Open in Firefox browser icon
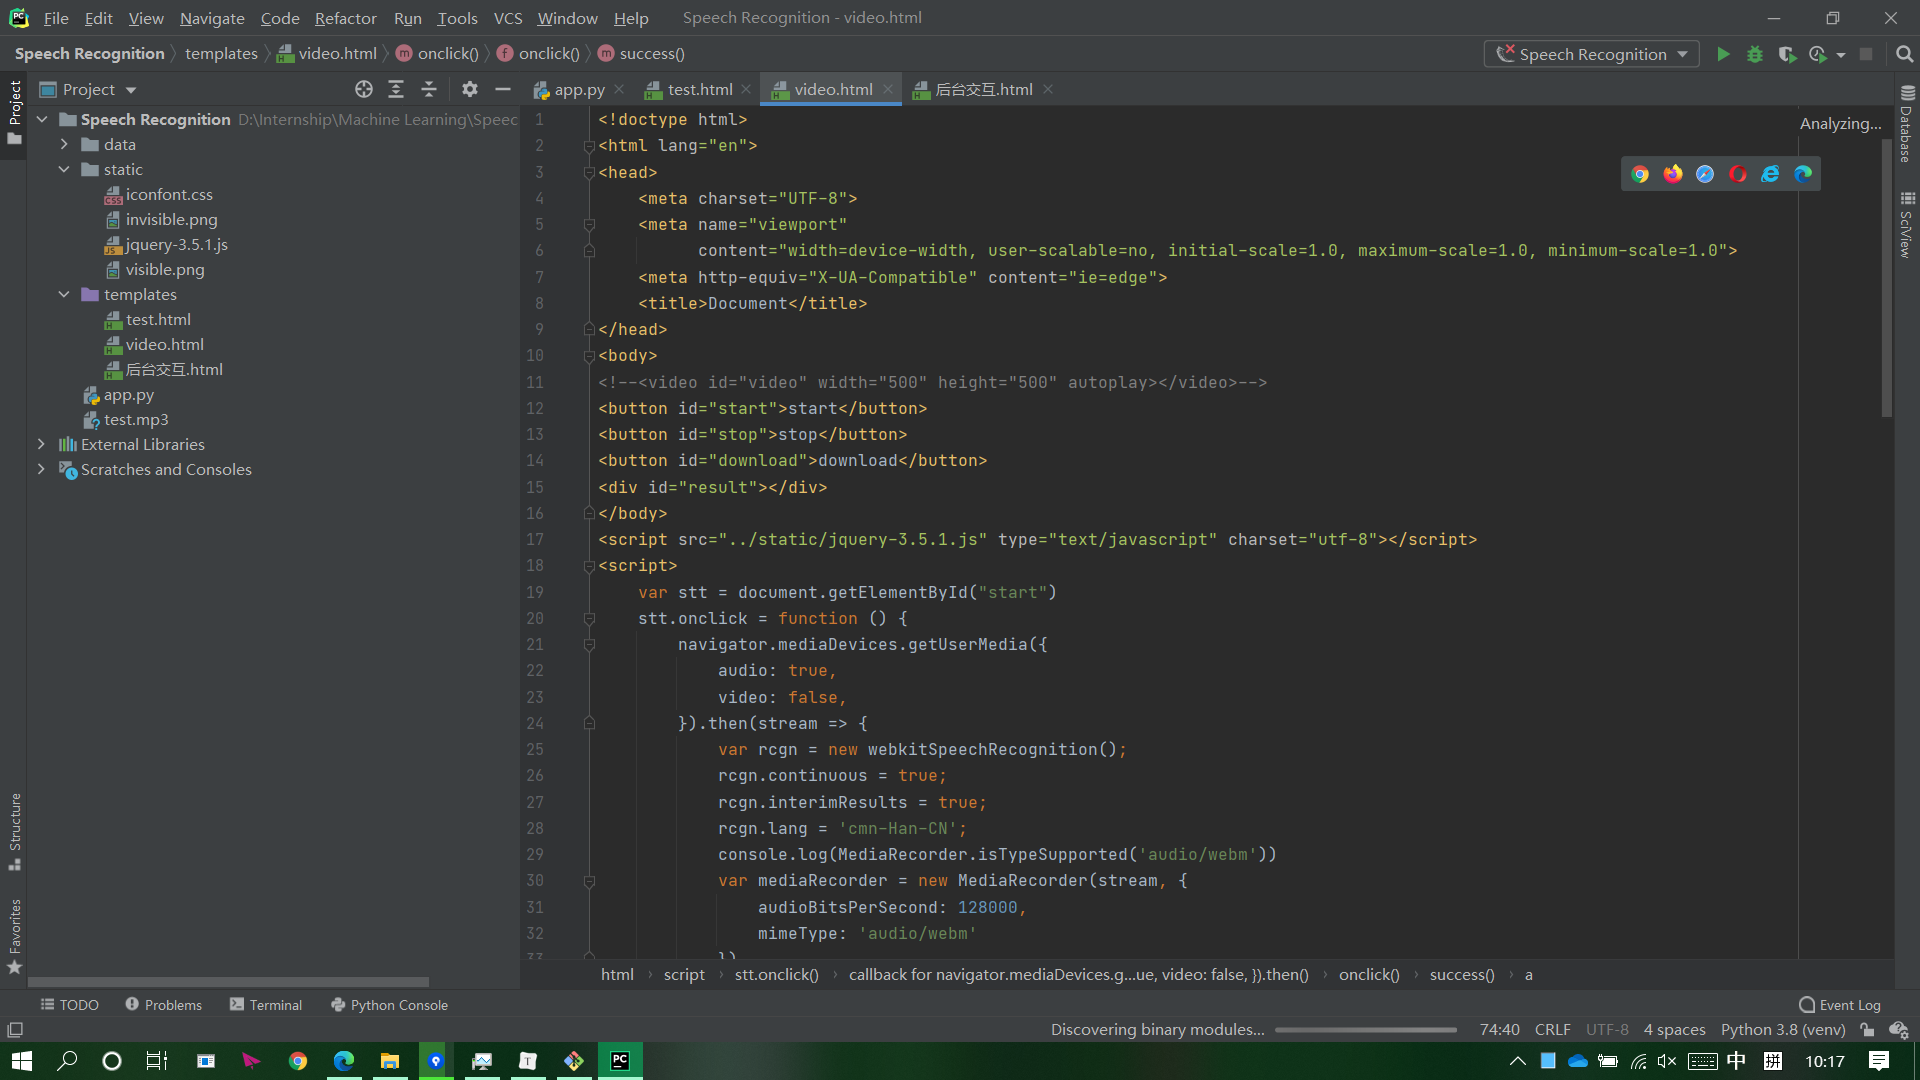The width and height of the screenshot is (1920, 1080). [x=1673, y=174]
